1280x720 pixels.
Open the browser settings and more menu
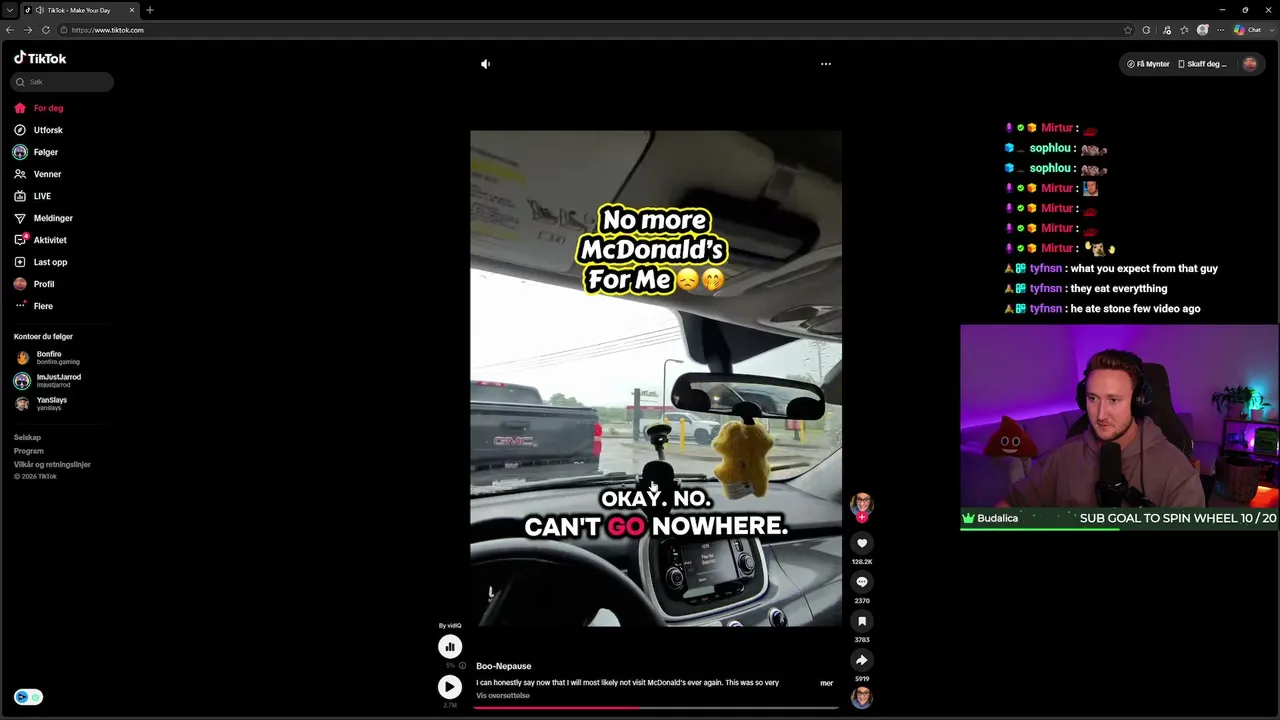1220,30
